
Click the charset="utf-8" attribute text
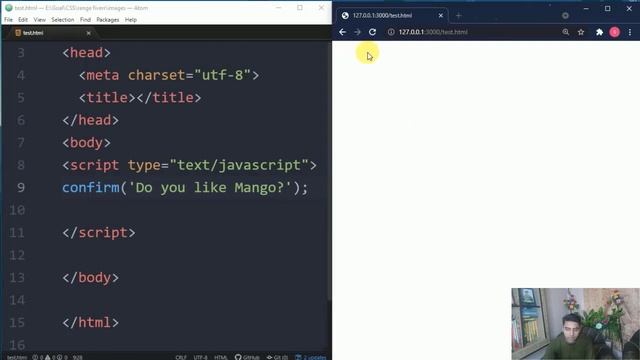point(189,76)
